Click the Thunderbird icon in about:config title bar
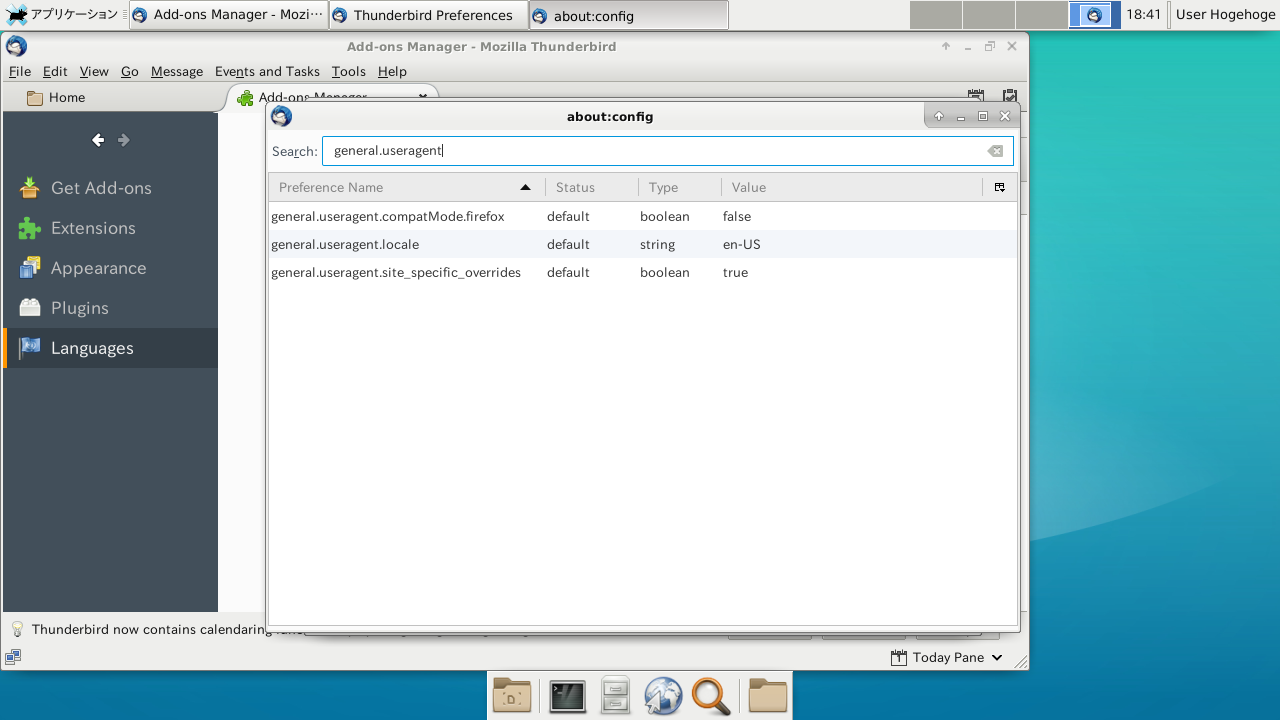Screen dimensions: 1280x720 281,116
